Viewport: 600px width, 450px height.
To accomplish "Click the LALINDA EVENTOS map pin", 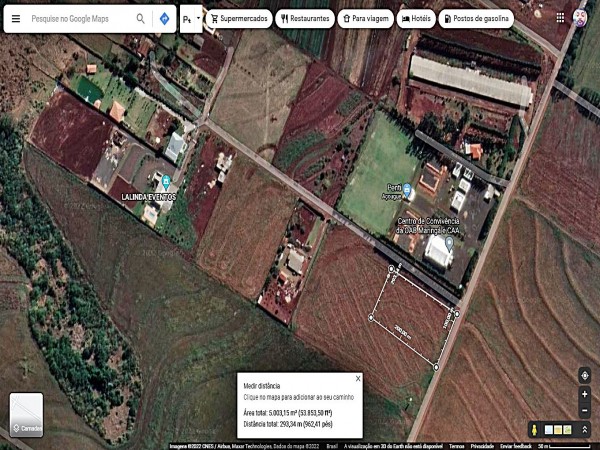I will pyautogui.click(x=165, y=183).
